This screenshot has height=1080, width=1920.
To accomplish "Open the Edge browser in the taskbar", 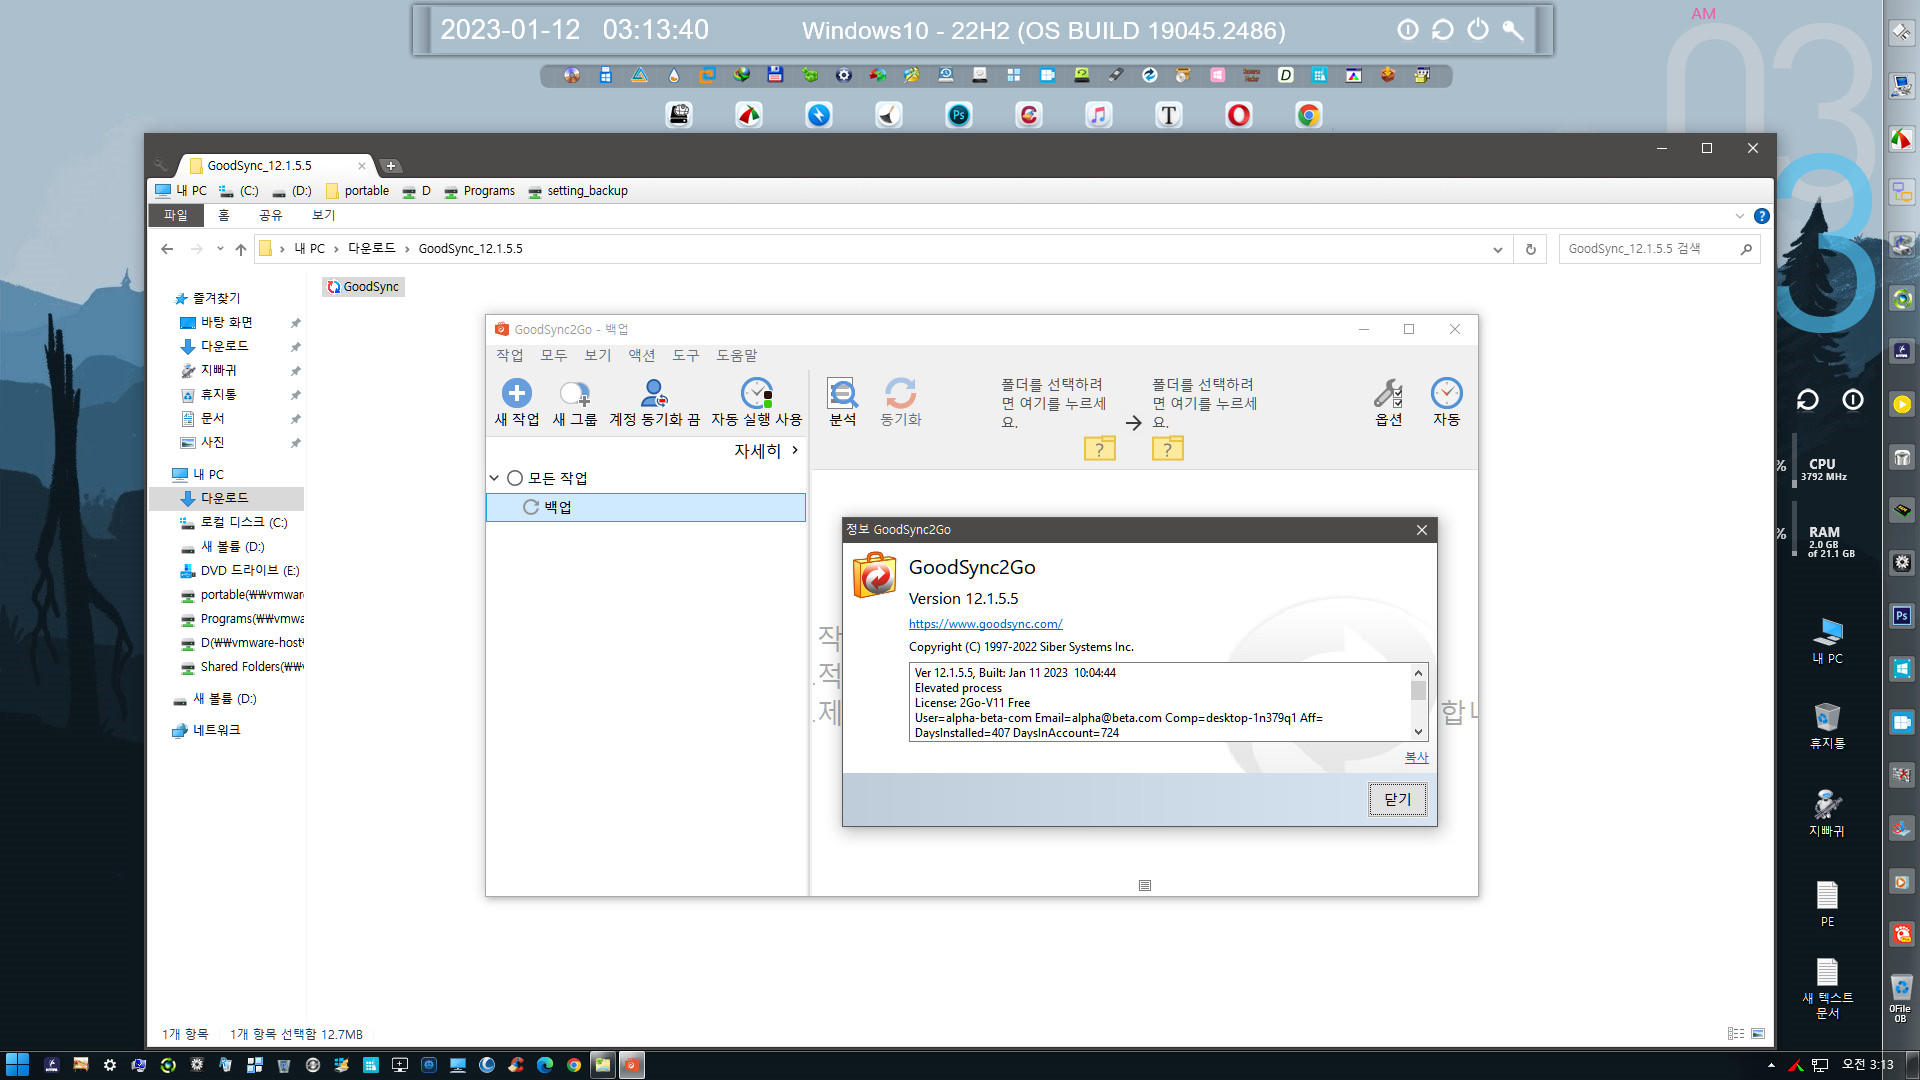I will (x=545, y=1065).
